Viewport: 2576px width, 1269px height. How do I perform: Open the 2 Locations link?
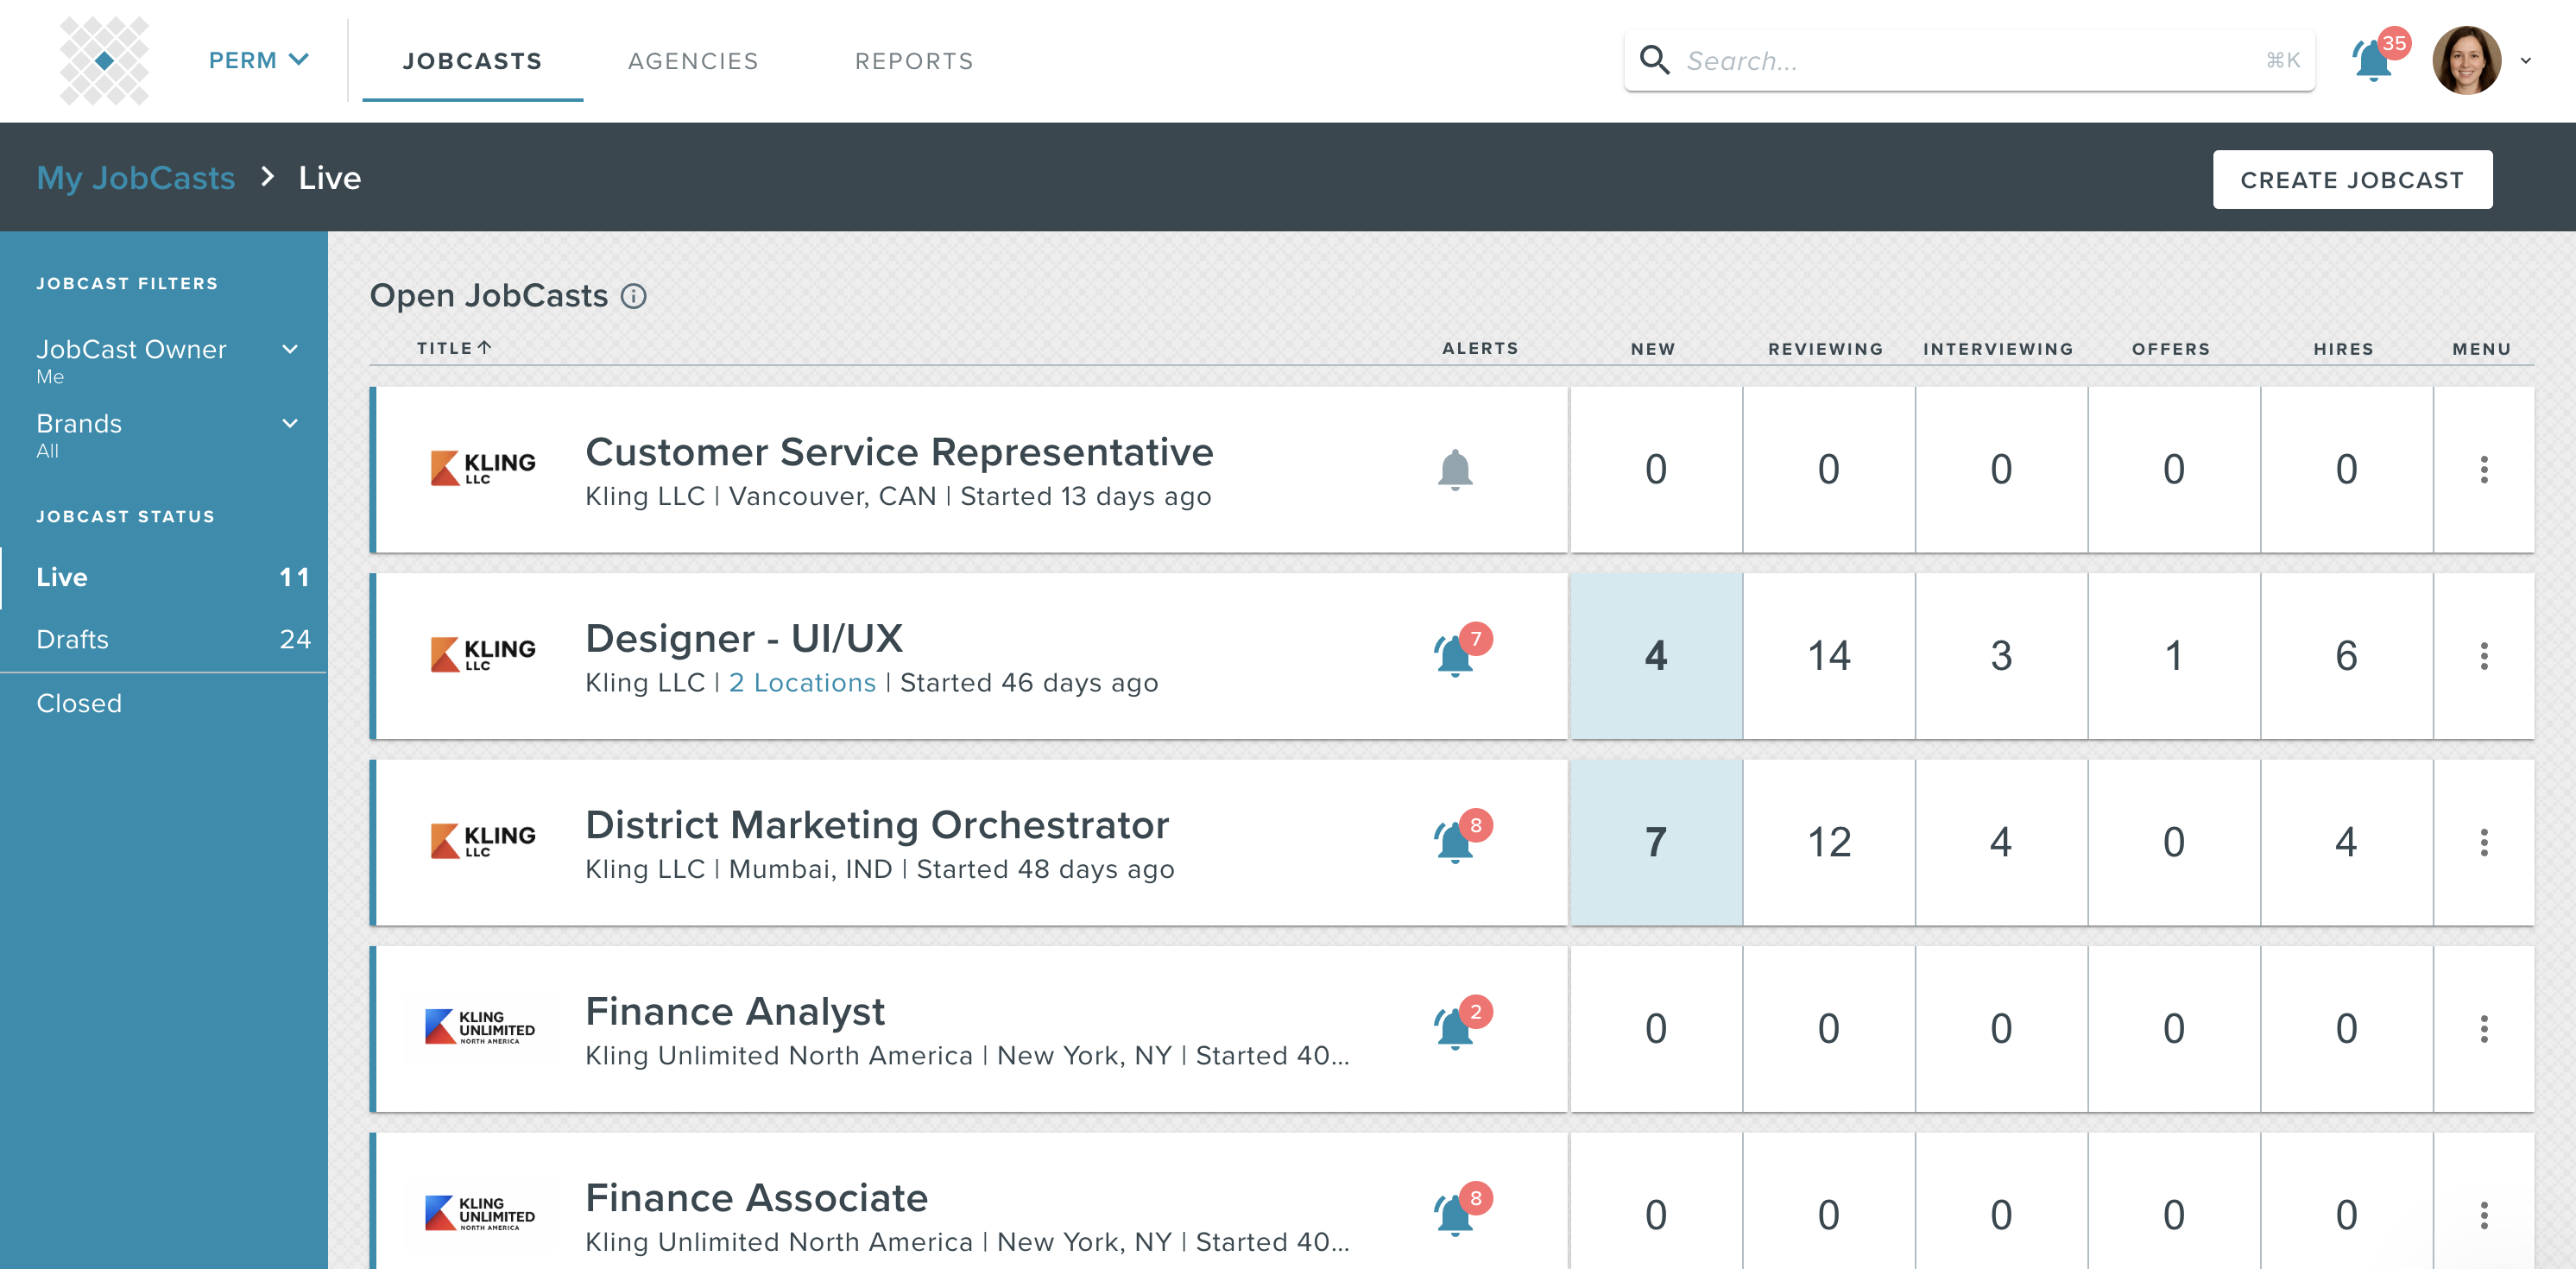point(802,683)
